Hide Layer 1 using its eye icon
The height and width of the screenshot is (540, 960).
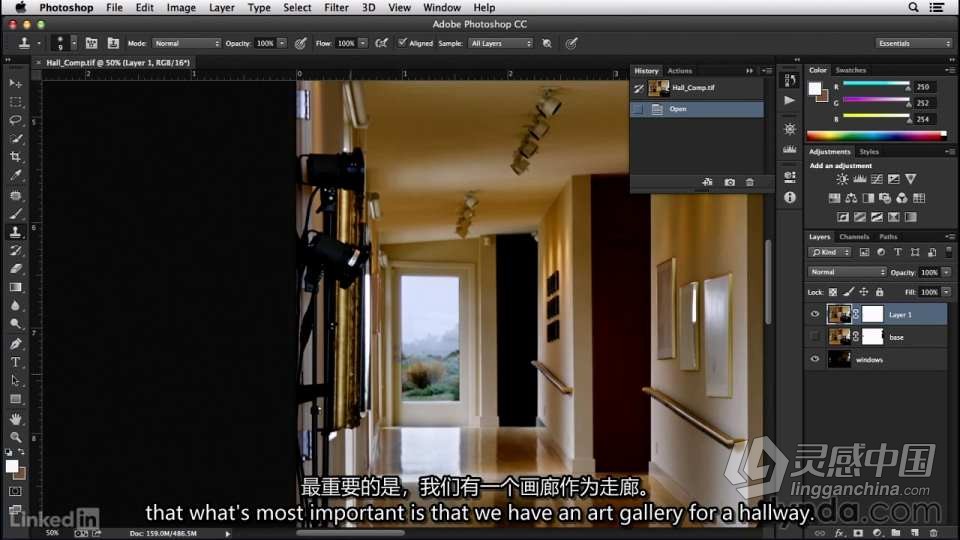tap(815, 314)
